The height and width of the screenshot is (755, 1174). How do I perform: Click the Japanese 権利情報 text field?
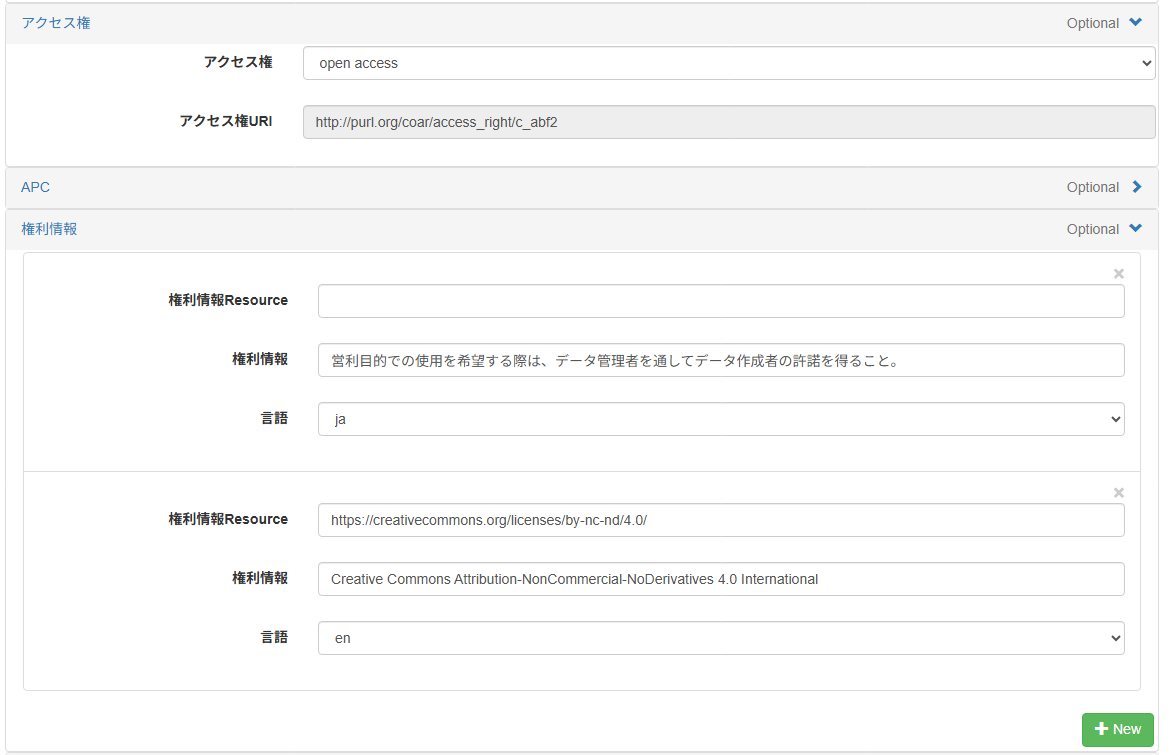[x=721, y=360]
